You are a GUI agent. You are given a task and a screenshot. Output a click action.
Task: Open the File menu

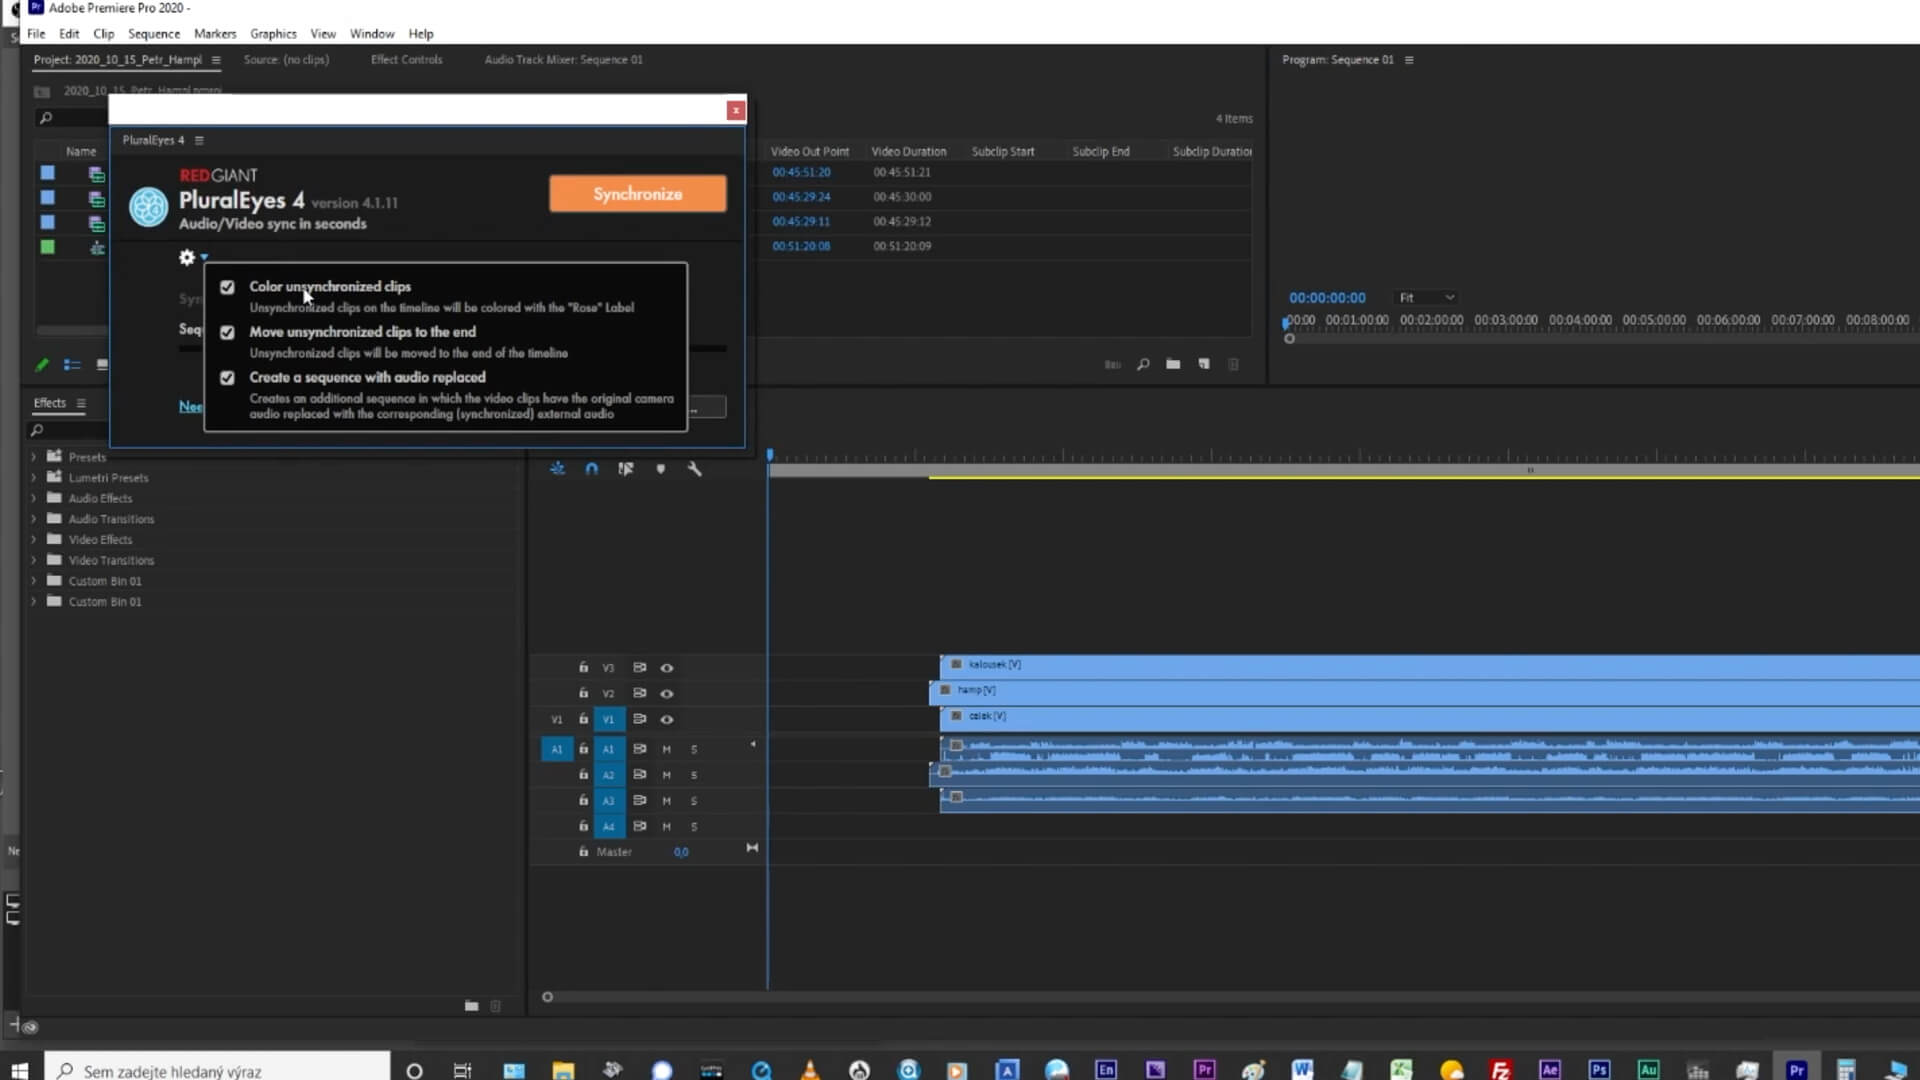coord(36,33)
